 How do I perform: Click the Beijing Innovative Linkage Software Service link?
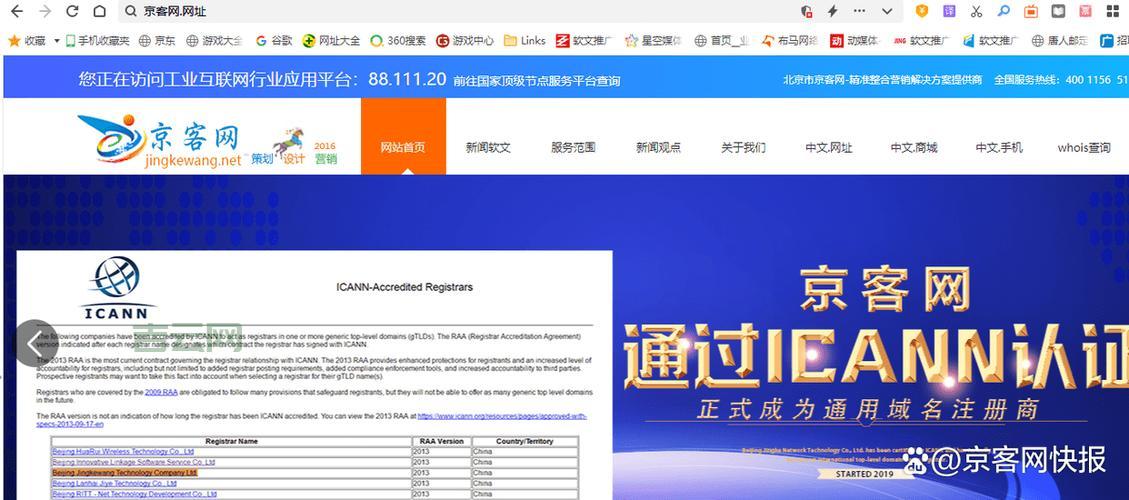[133, 462]
